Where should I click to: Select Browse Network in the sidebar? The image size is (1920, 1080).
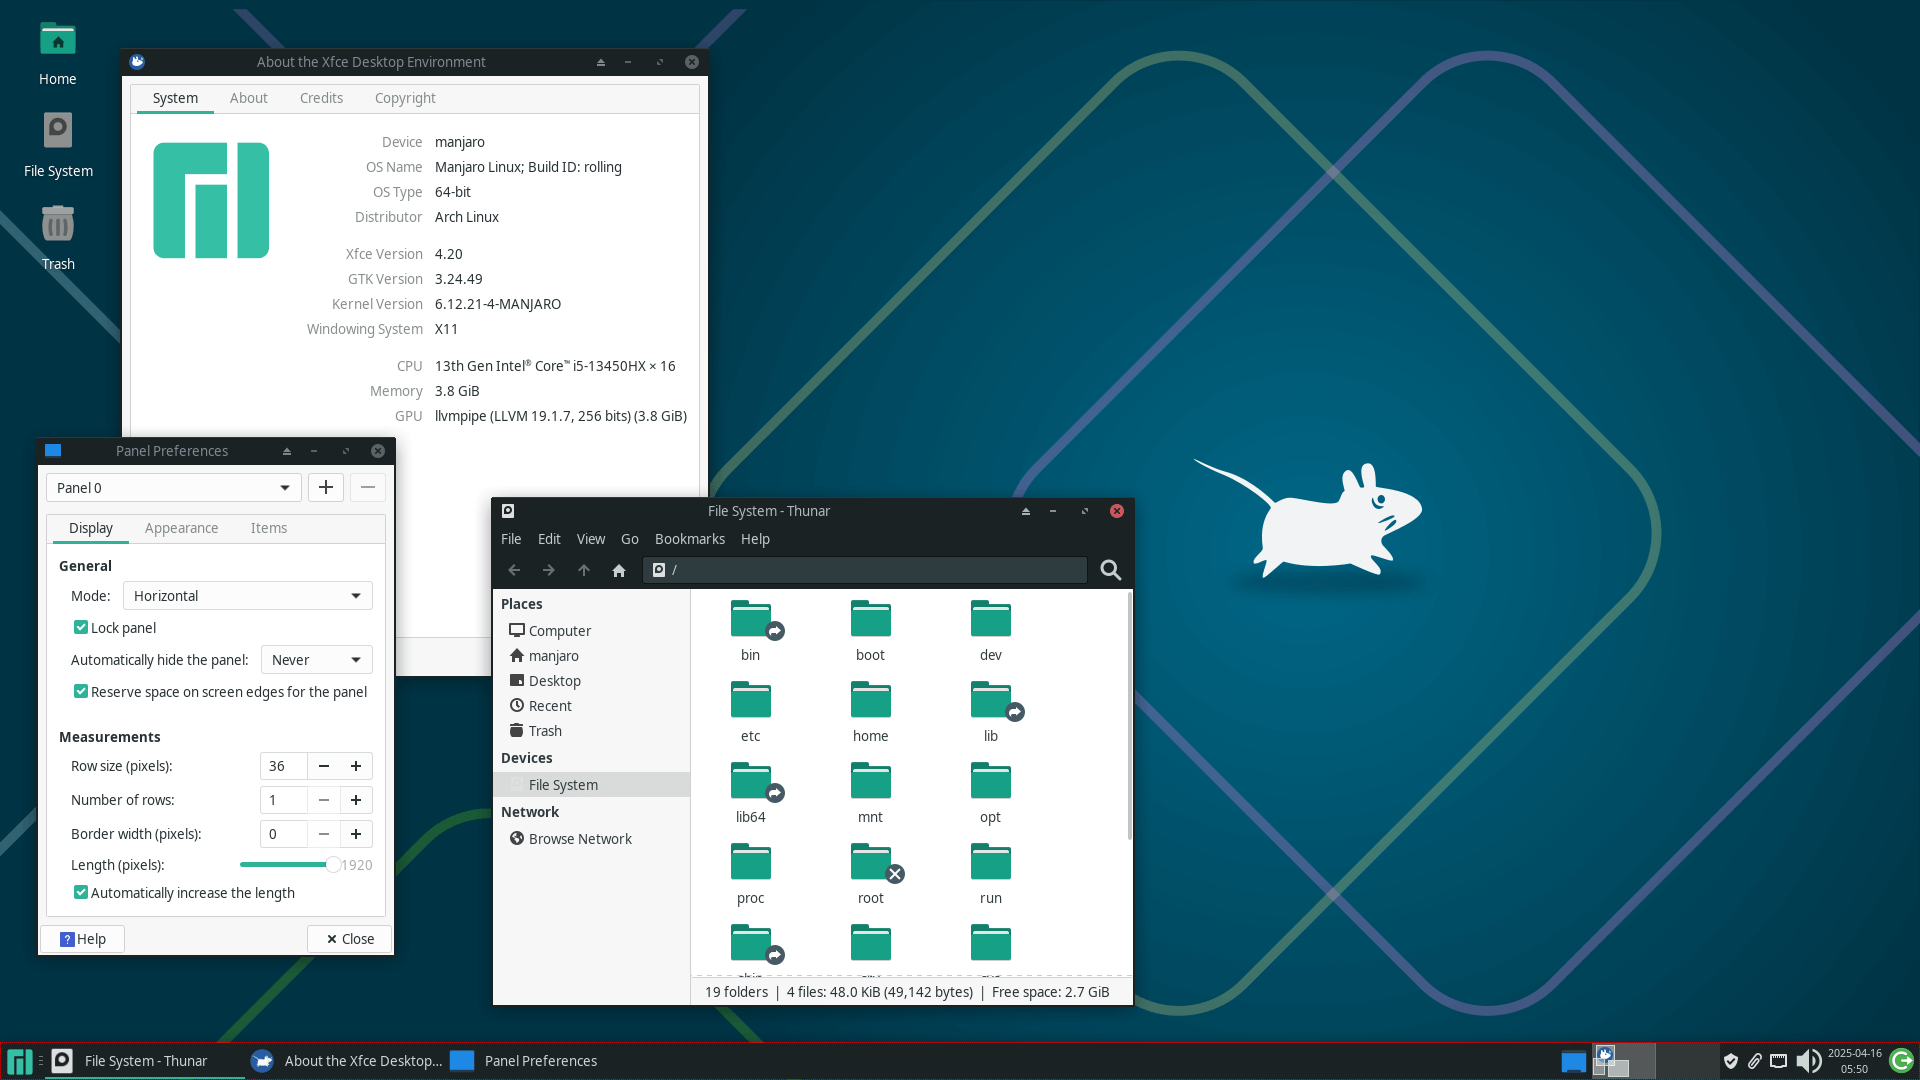coord(580,839)
